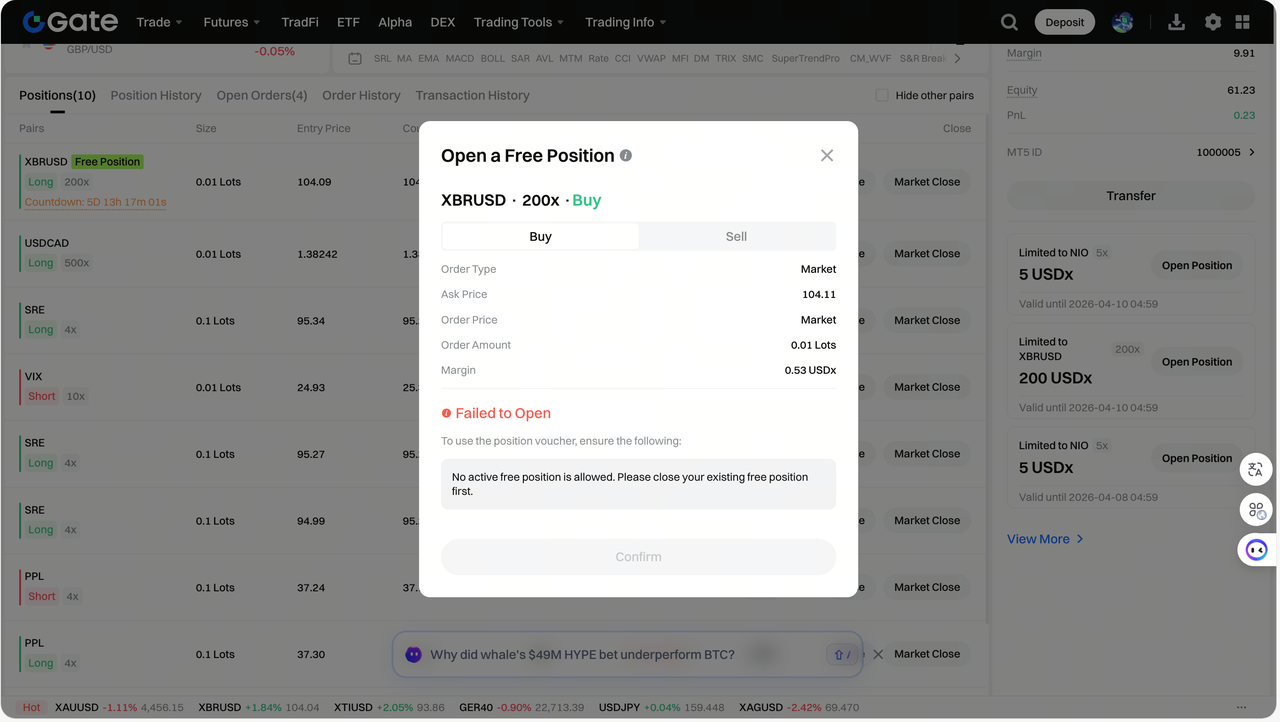The width and height of the screenshot is (1280, 722).
Task: Click the info icon beside Open a Free Position
Action: pyautogui.click(x=626, y=156)
